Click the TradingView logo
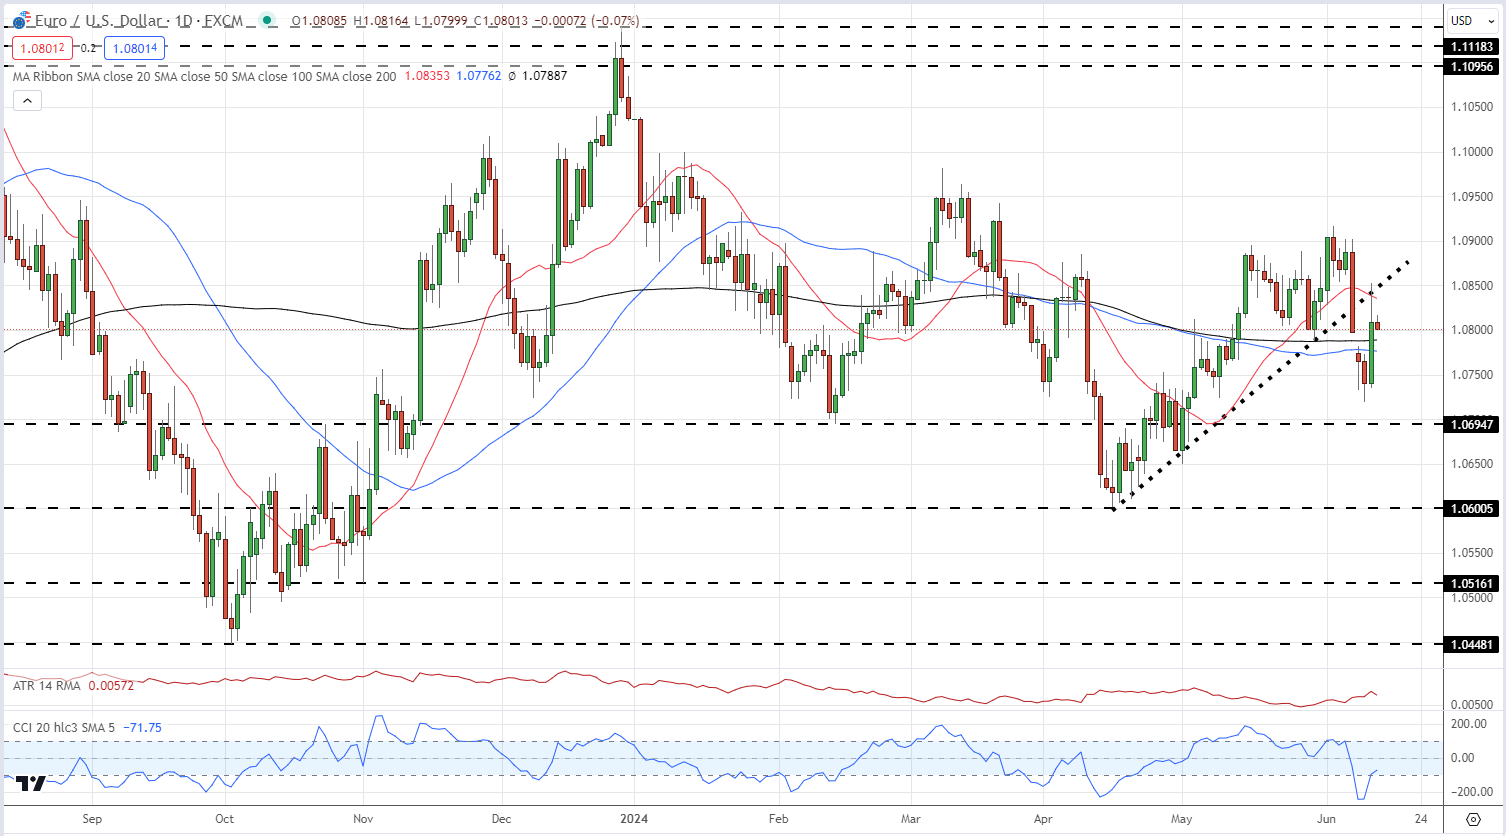This screenshot has width=1506, height=836. (32, 783)
